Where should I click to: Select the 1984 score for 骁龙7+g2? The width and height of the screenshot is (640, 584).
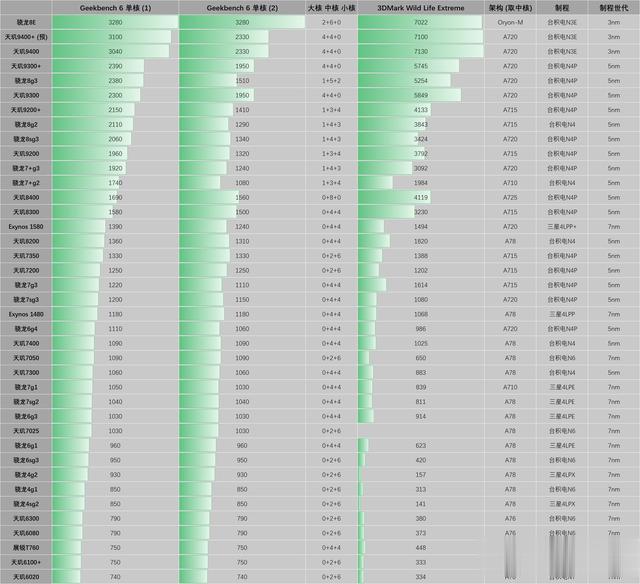pos(421,183)
